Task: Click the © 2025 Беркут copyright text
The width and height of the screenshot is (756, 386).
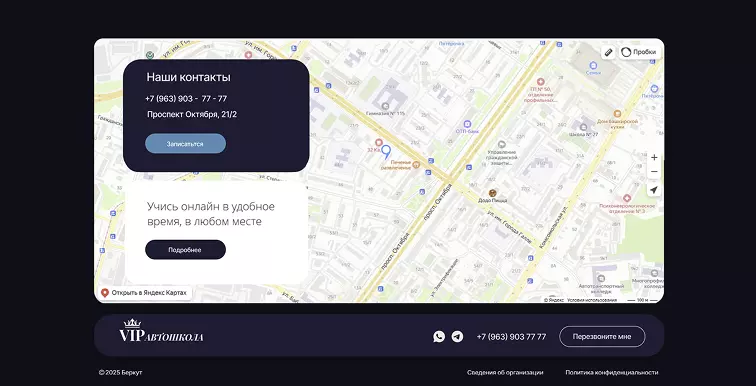Action: pos(121,373)
